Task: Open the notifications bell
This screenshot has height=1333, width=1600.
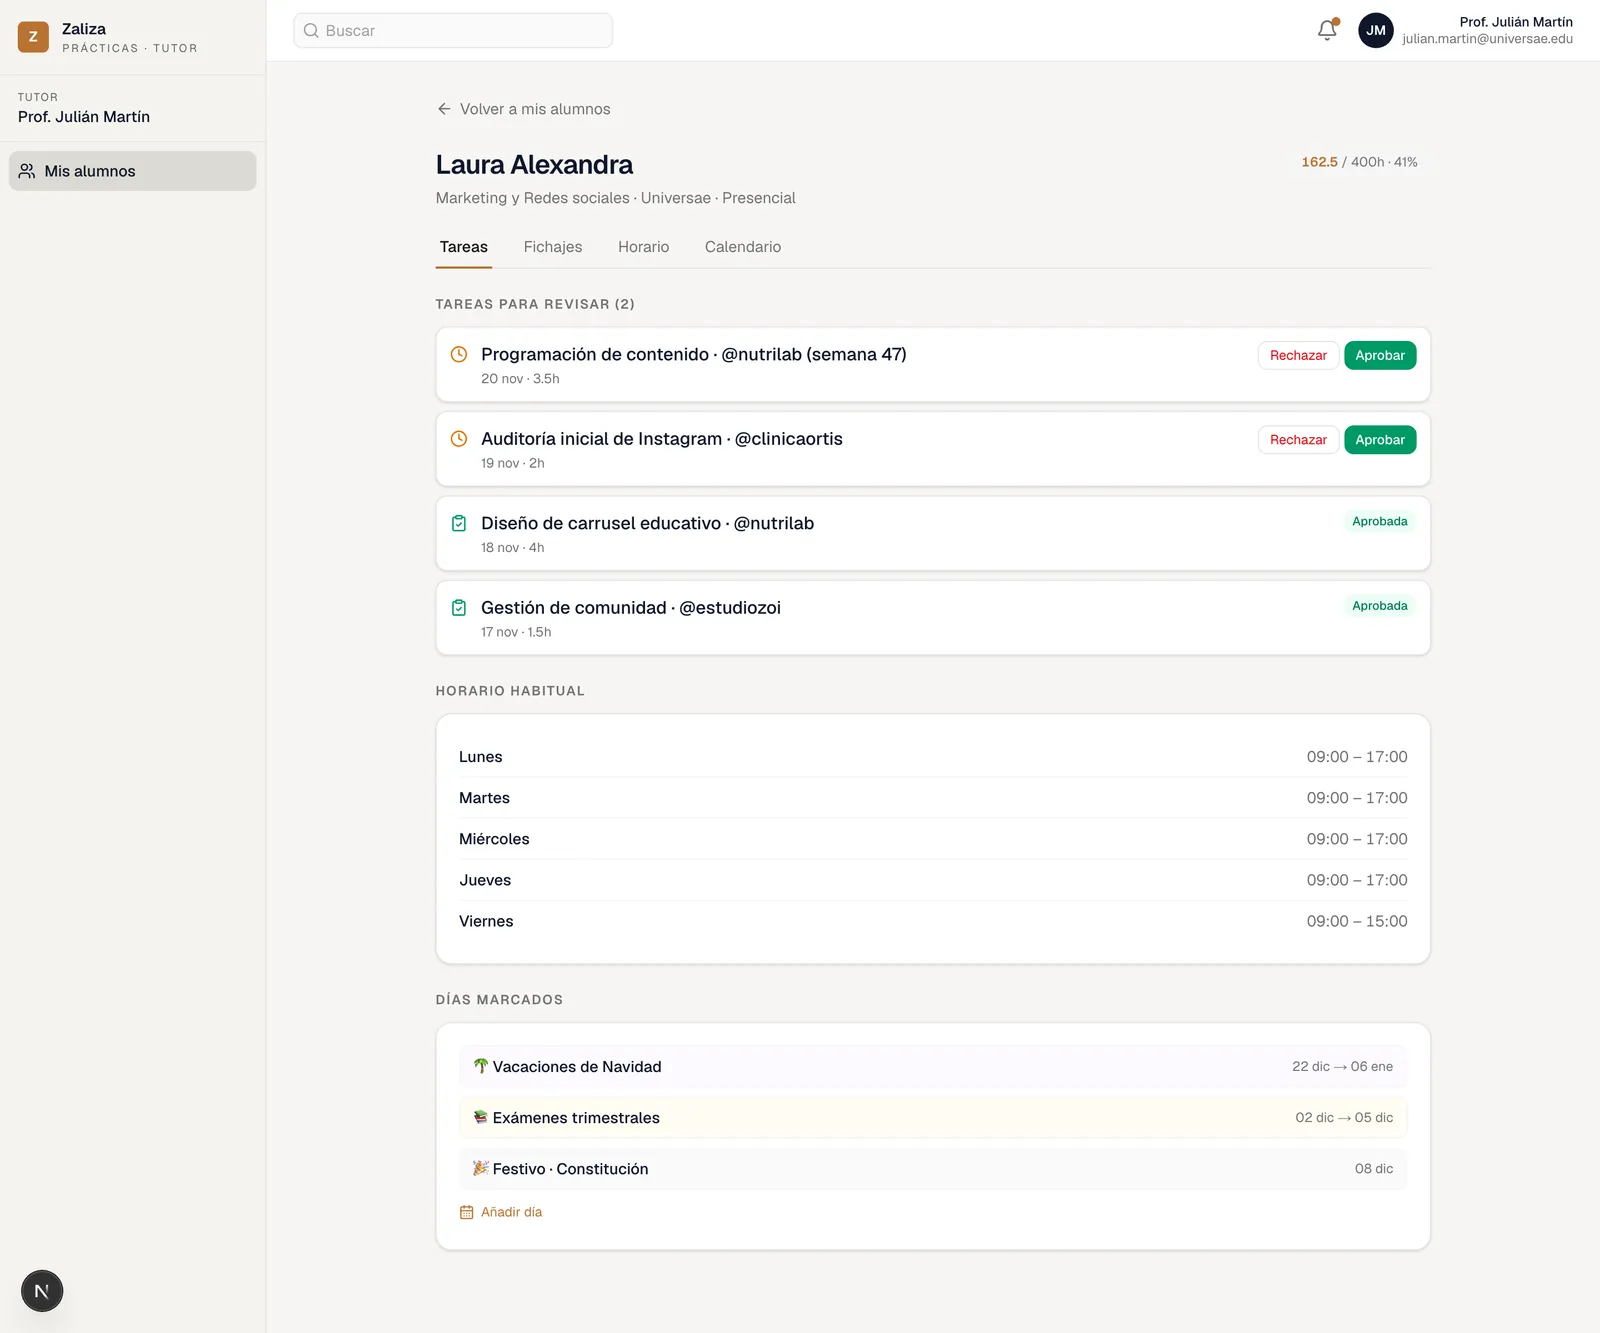Action: click(1327, 30)
